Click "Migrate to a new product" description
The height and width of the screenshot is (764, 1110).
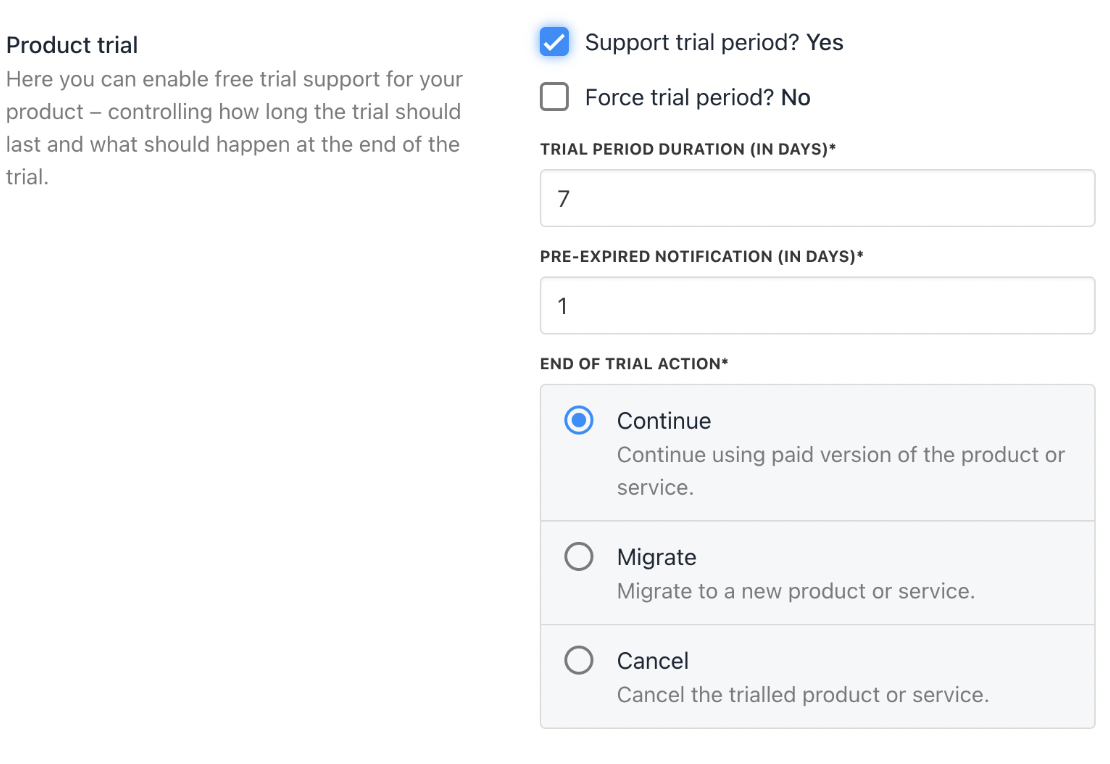click(795, 591)
